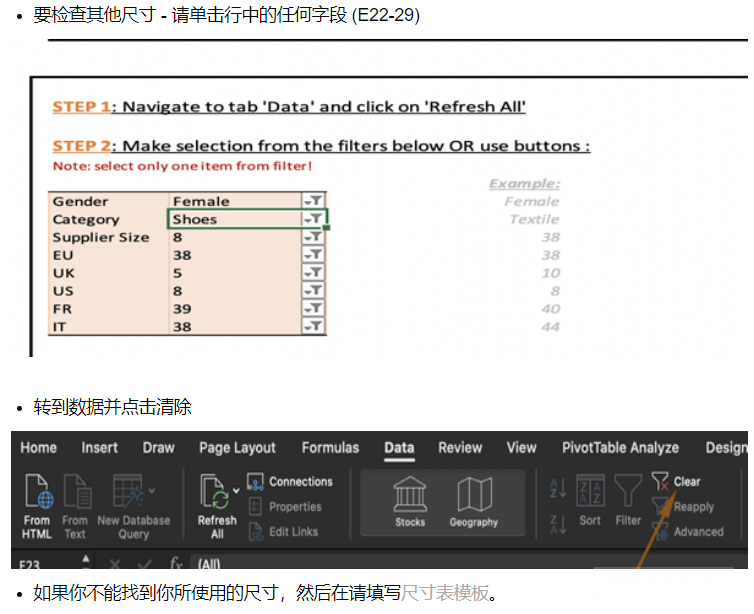The width and height of the screenshot is (754, 614).
Task: Open the FR size filter dropdown
Action: (314, 308)
